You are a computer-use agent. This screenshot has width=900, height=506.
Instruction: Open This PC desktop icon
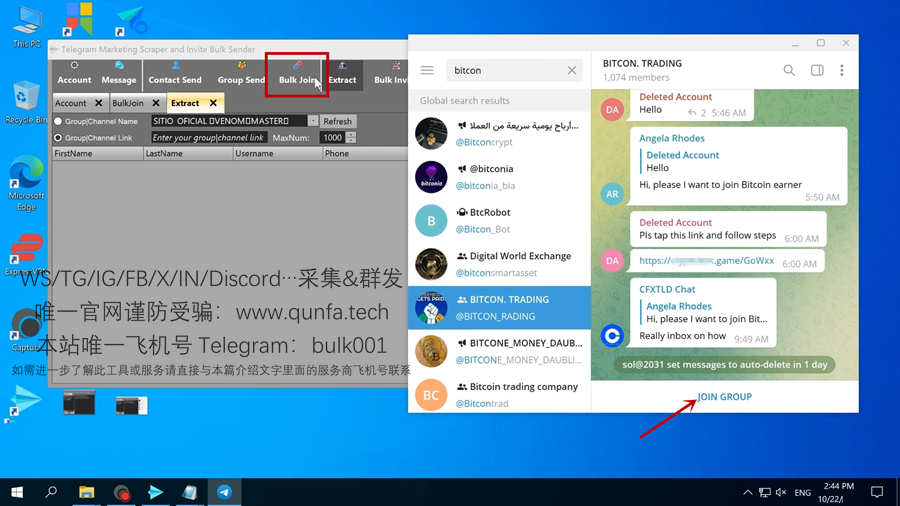[26, 27]
